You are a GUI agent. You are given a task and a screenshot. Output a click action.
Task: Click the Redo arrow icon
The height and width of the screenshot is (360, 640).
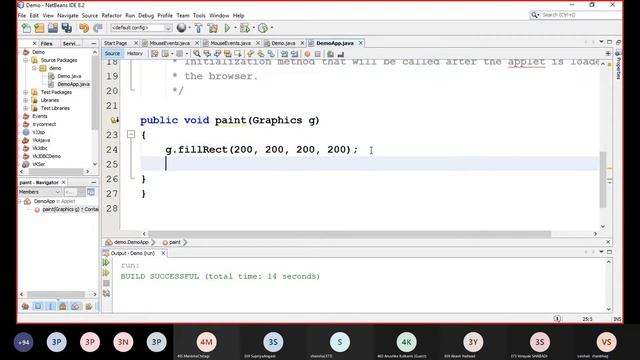[98, 28]
